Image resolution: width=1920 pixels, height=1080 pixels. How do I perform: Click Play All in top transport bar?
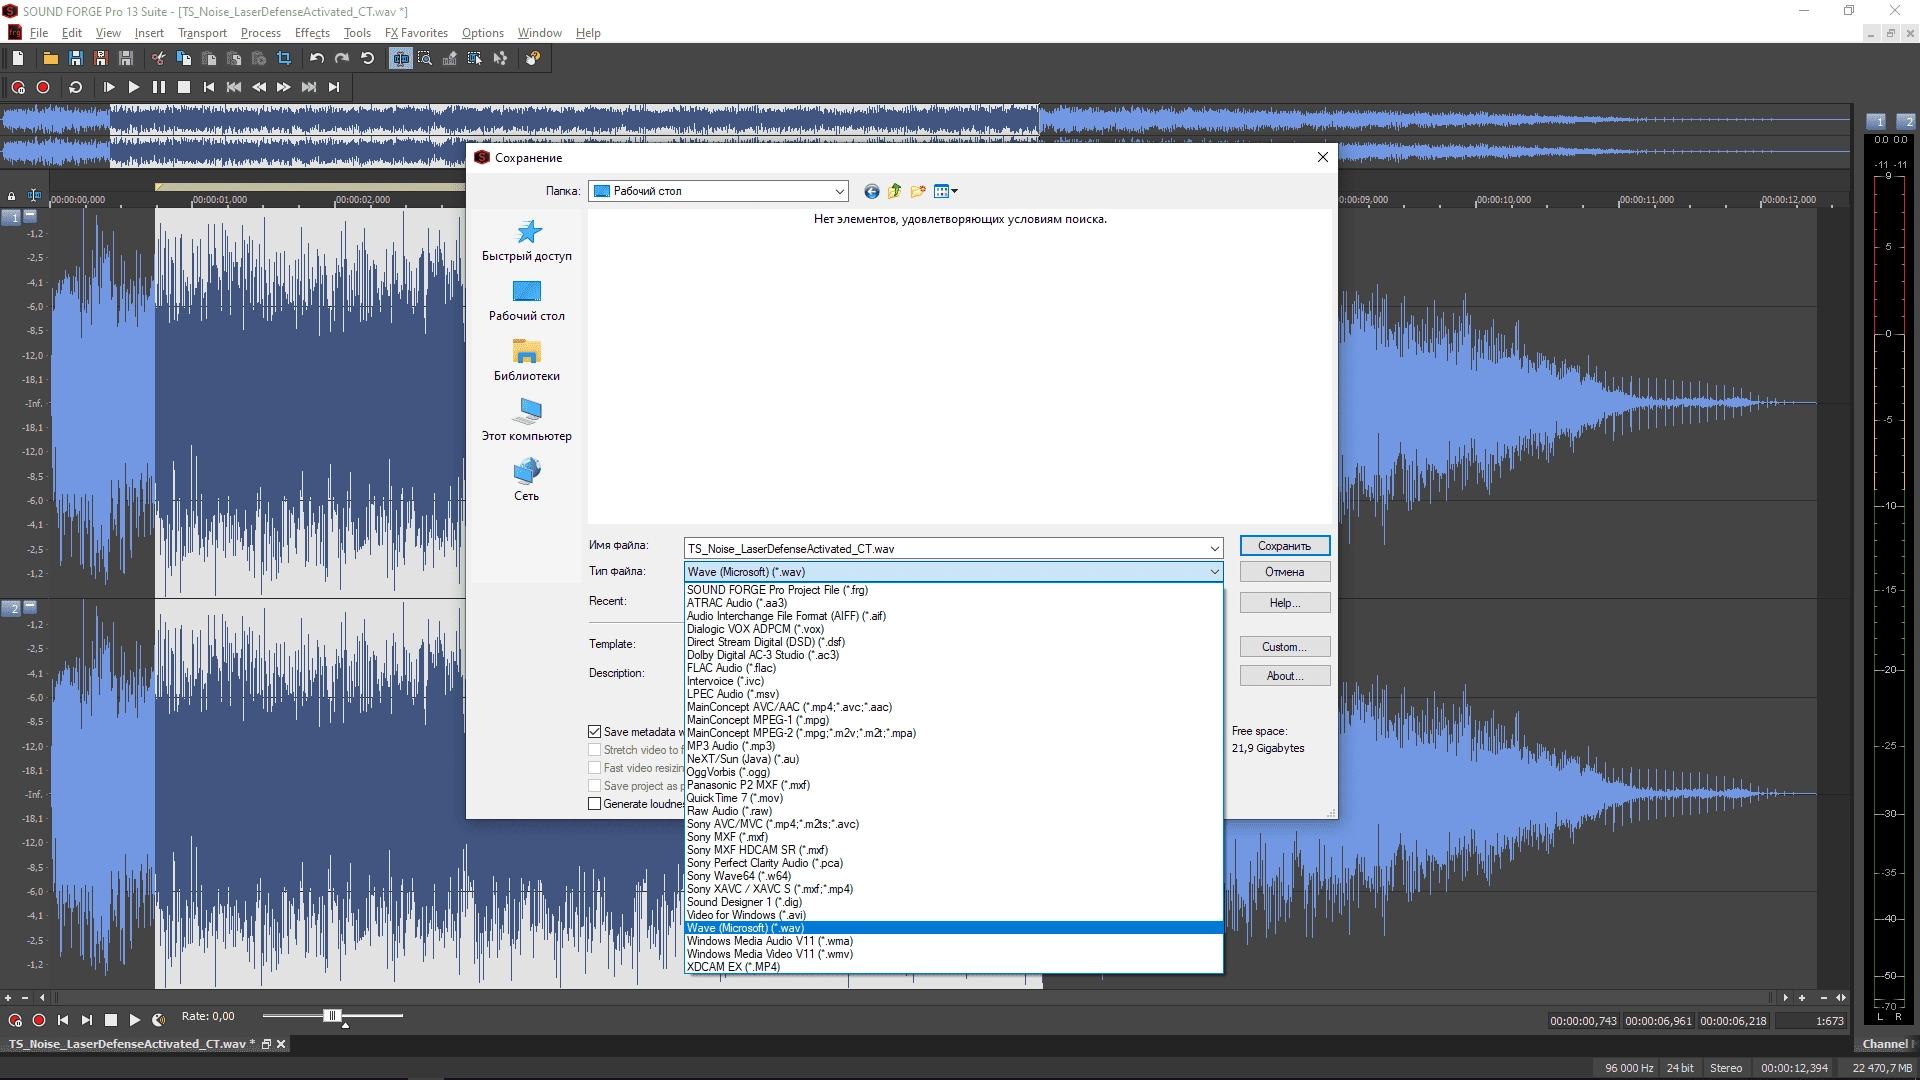click(109, 87)
